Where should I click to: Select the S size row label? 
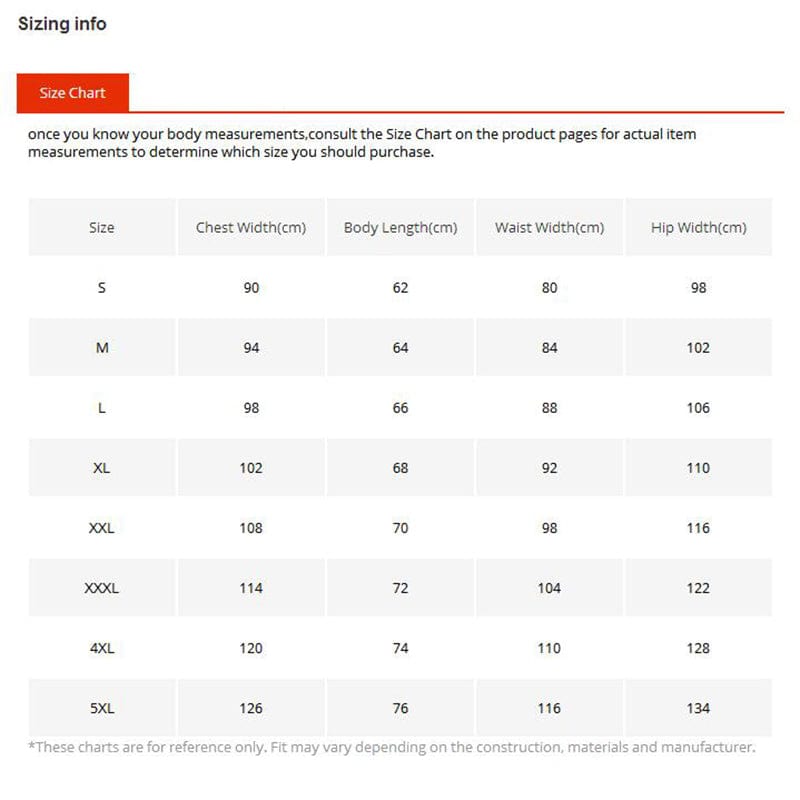[x=102, y=287]
